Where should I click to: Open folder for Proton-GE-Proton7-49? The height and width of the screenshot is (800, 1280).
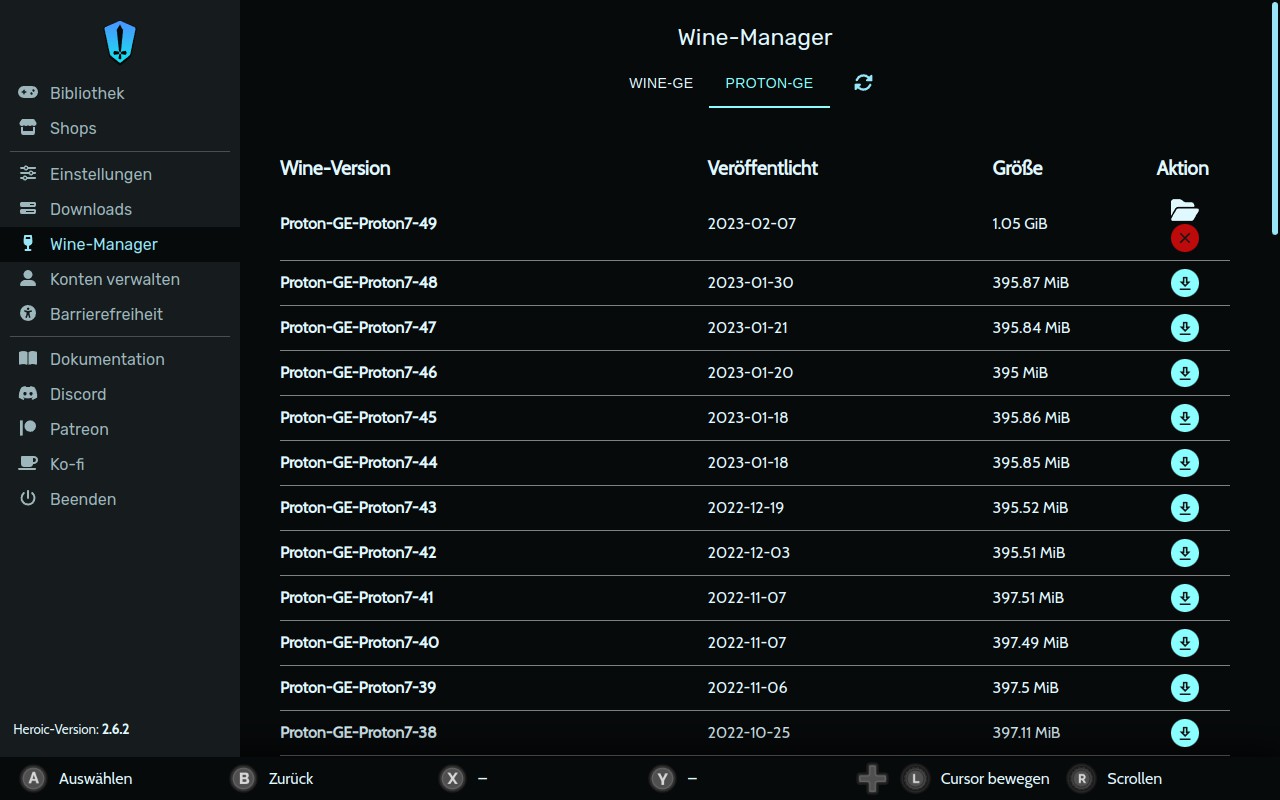(1184, 210)
